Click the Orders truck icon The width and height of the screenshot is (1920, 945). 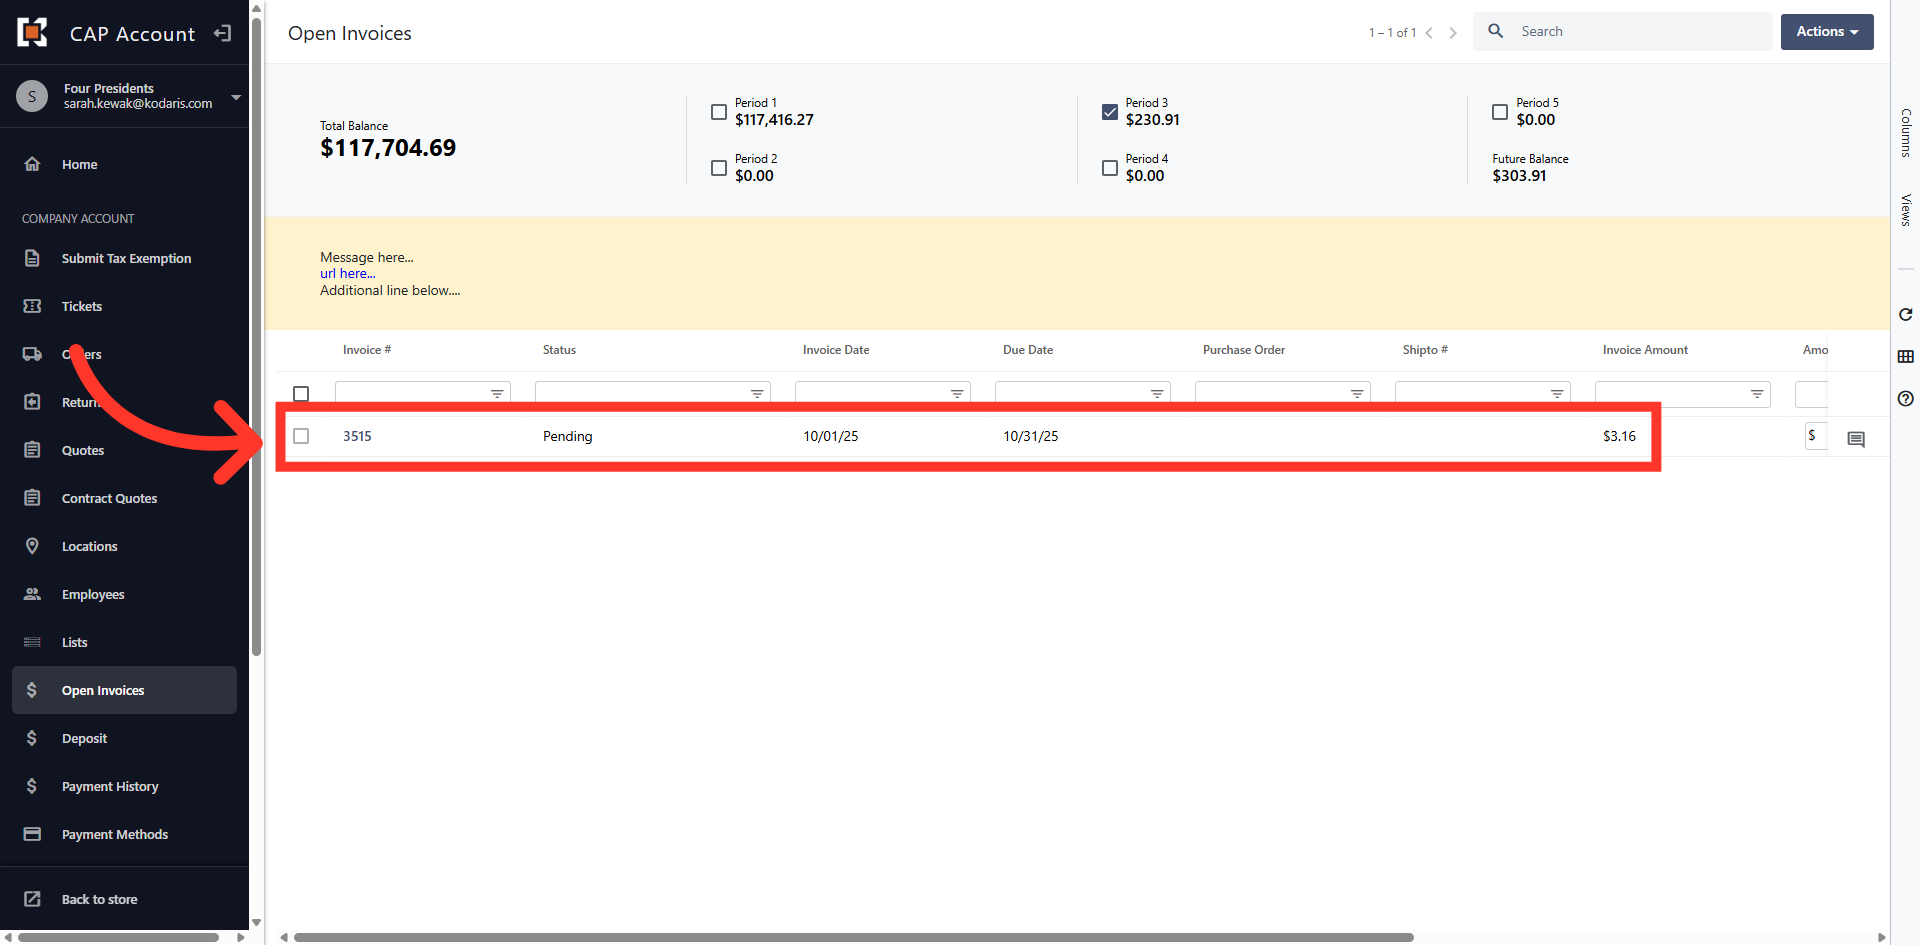(x=32, y=354)
